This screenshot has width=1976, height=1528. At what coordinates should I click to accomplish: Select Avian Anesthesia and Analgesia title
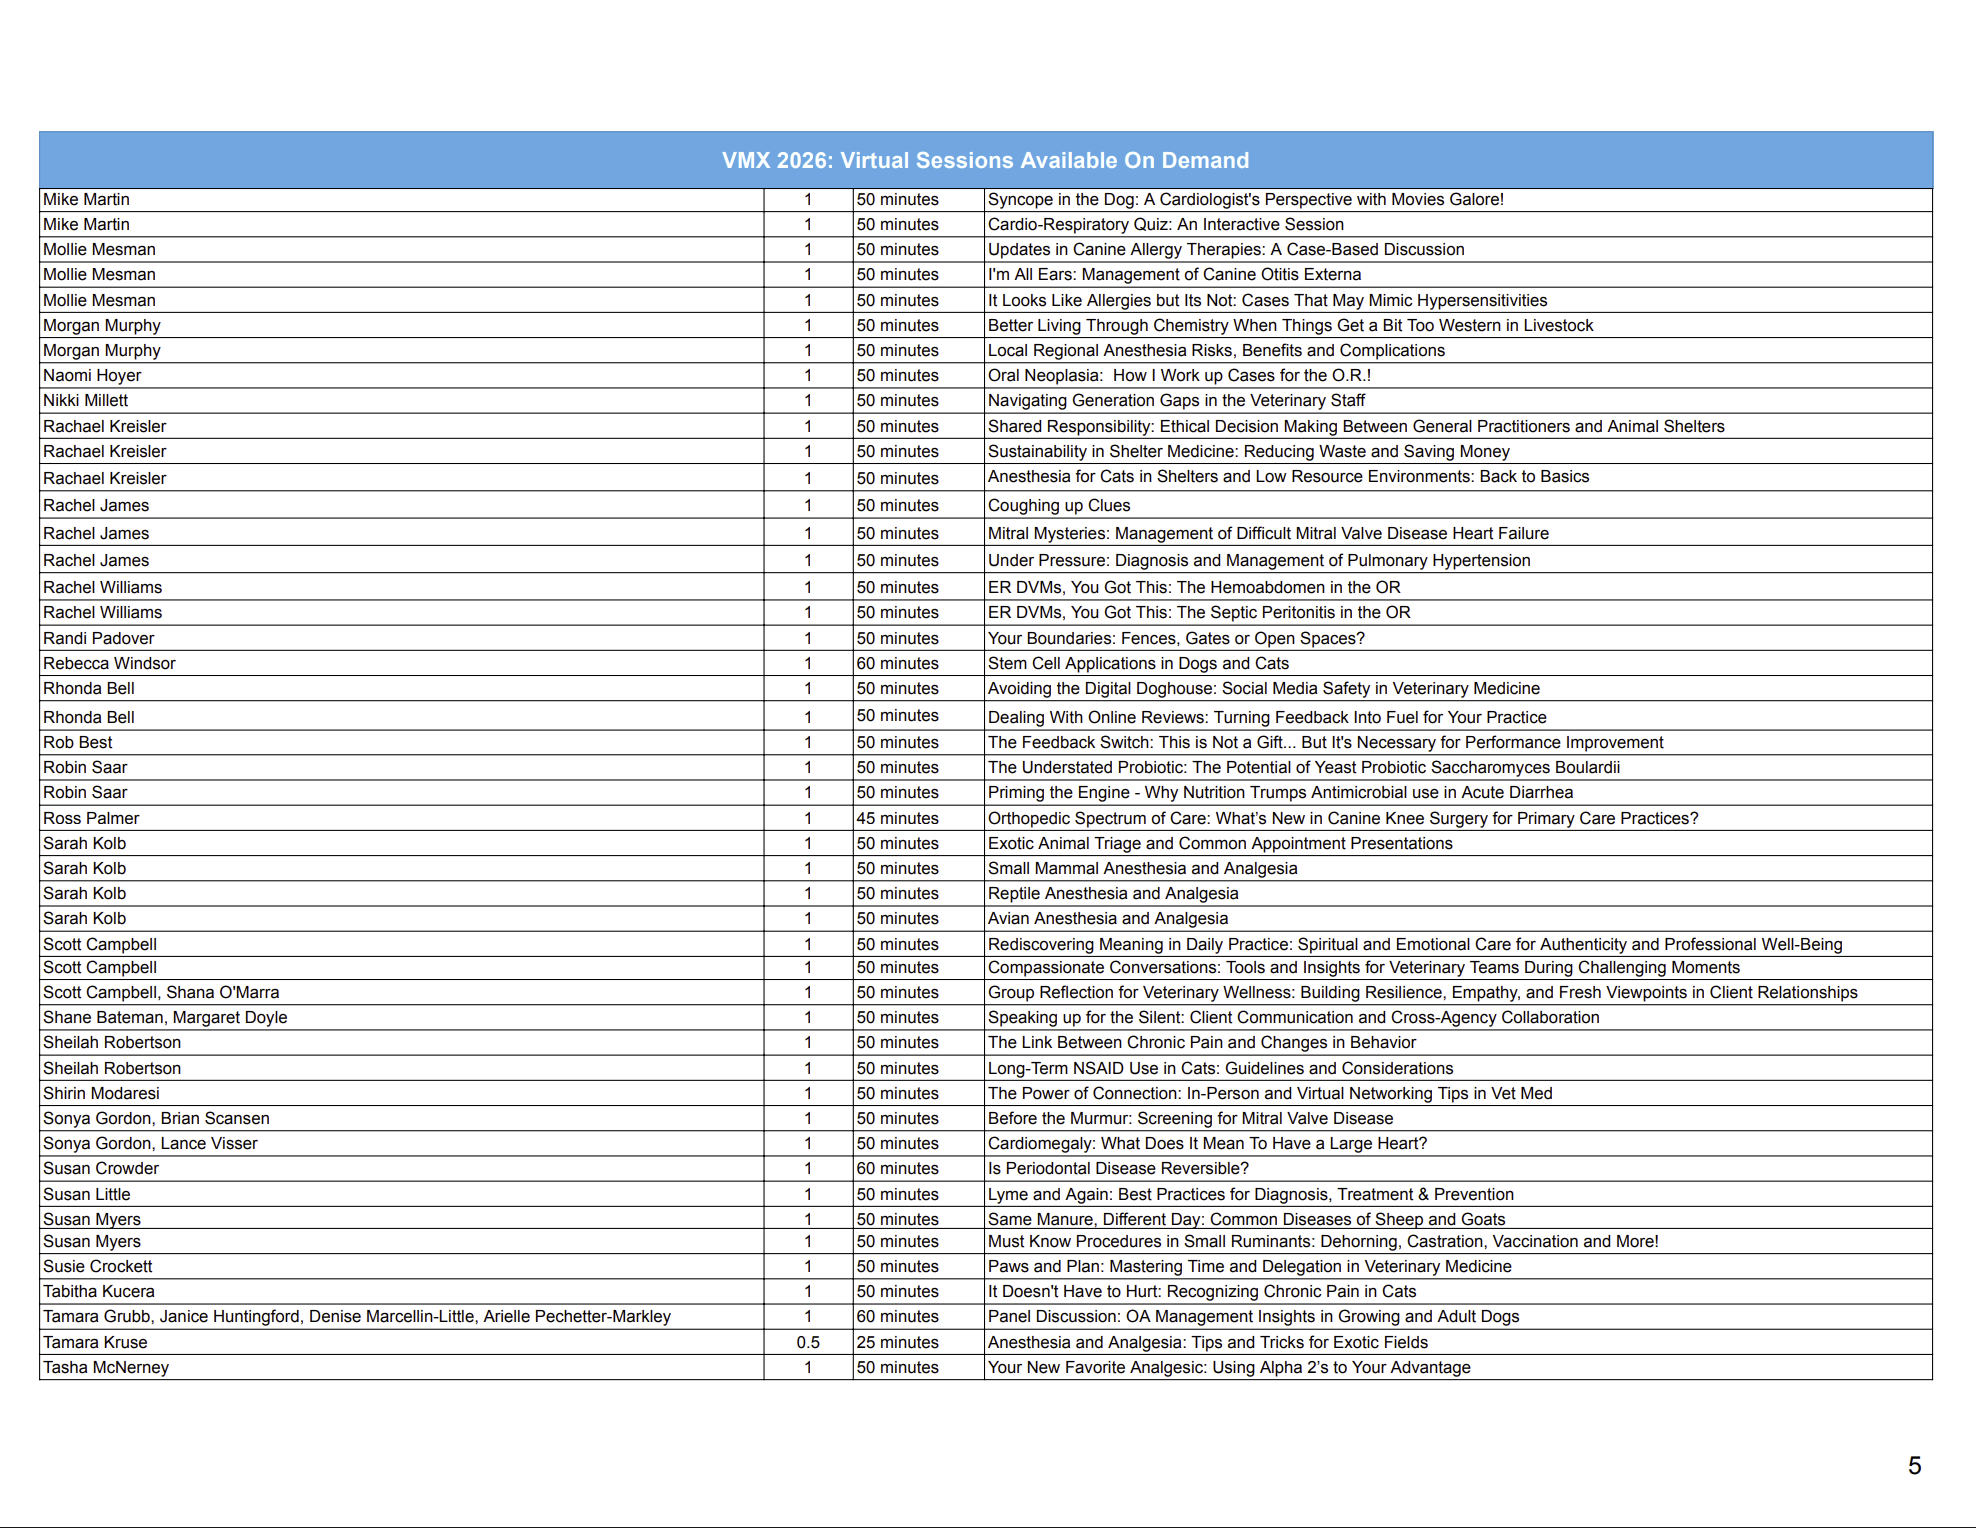click(x=1107, y=918)
